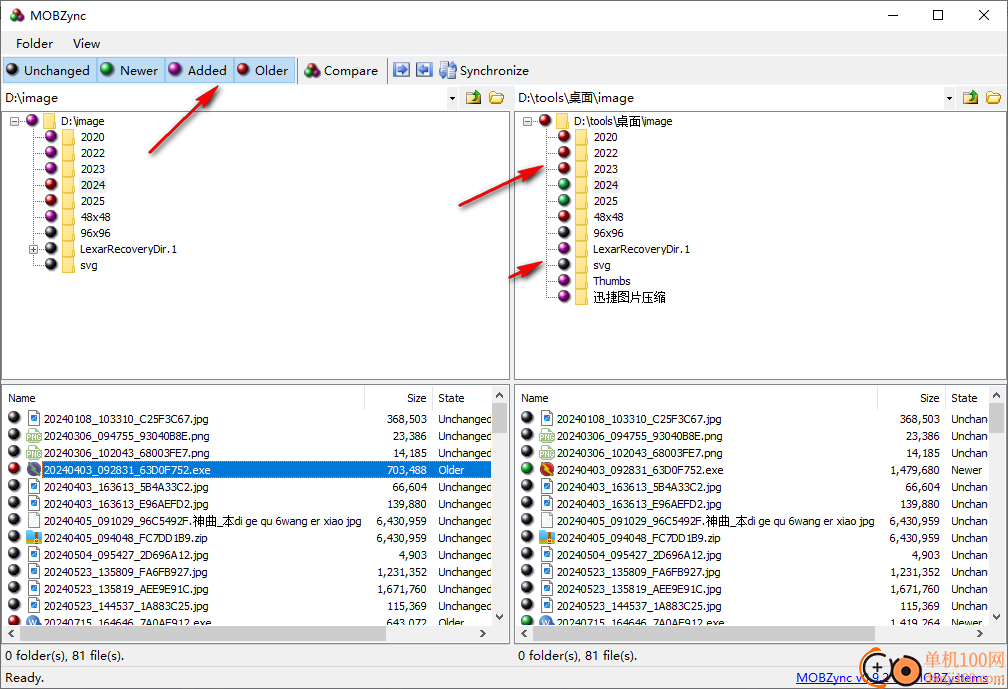Toggle the Added filter button
1008x689 pixels.
pyautogui.click(x=199, y=70)
